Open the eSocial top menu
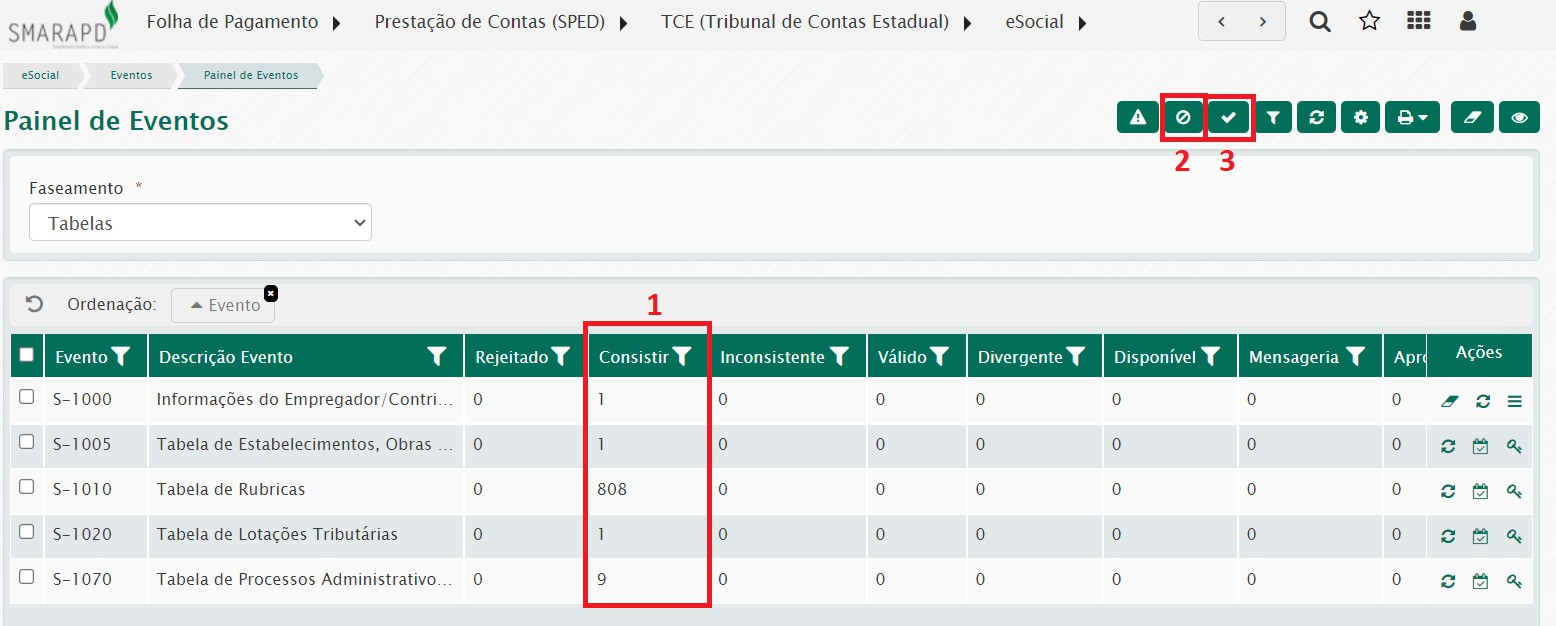Screen dimensions: 1556x626 tap(1045, 22)
